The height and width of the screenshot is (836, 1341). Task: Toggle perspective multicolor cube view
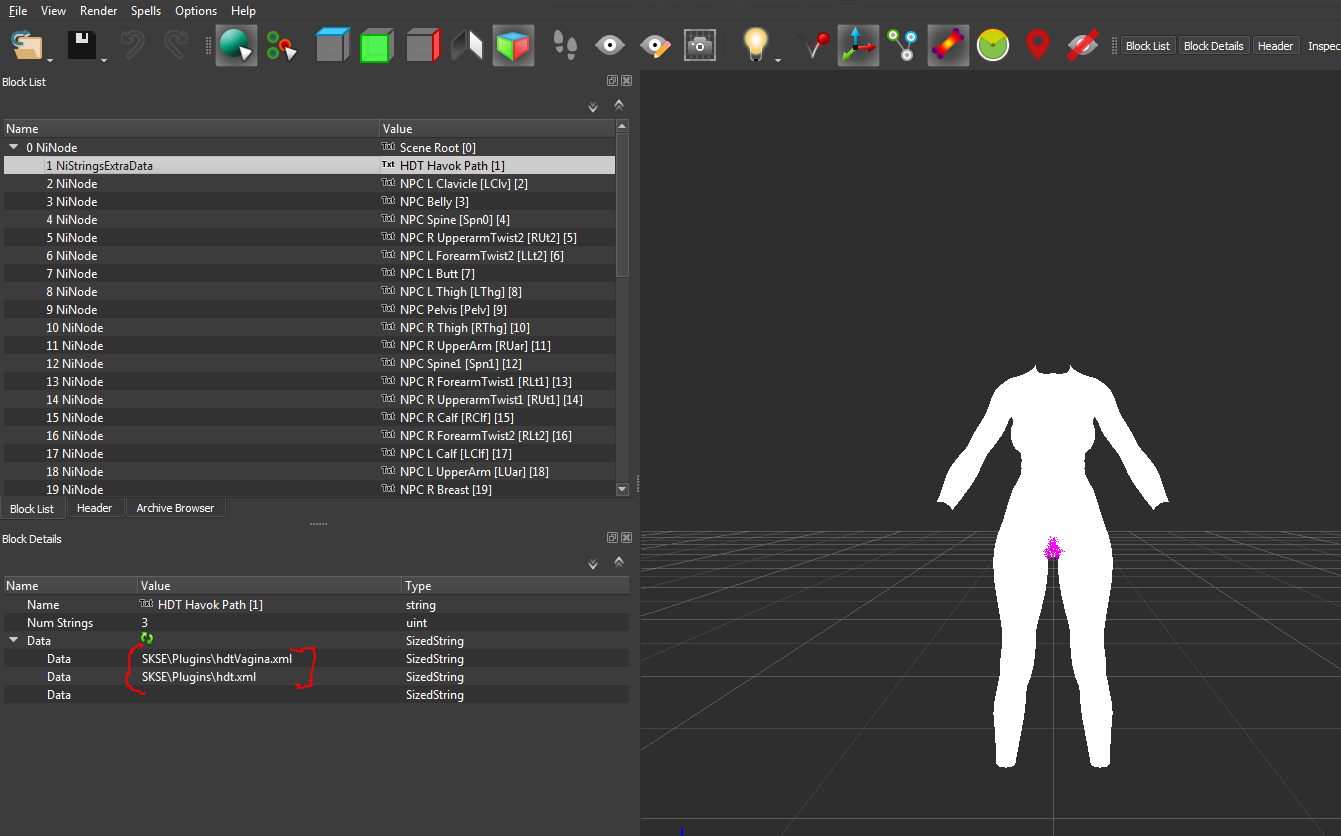click(x=513, y=46)
